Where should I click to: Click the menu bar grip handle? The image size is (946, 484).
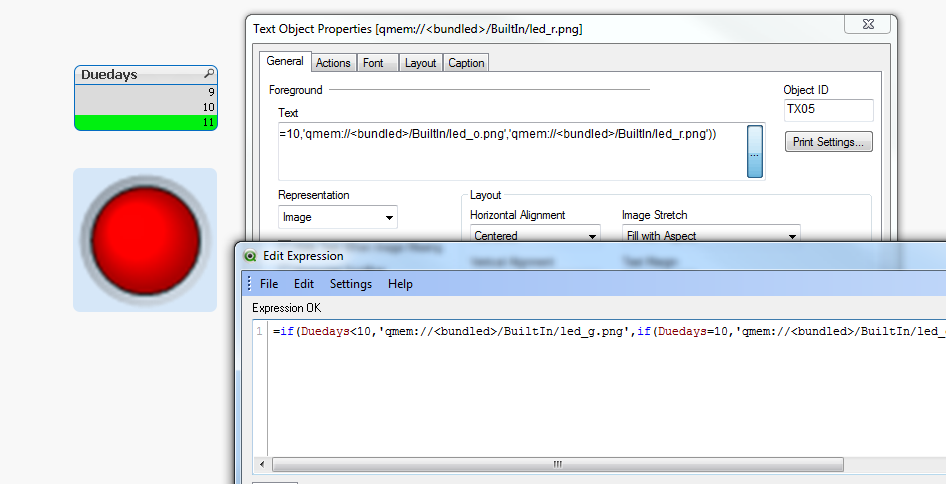pyautogui.click(x=249, y=284)
